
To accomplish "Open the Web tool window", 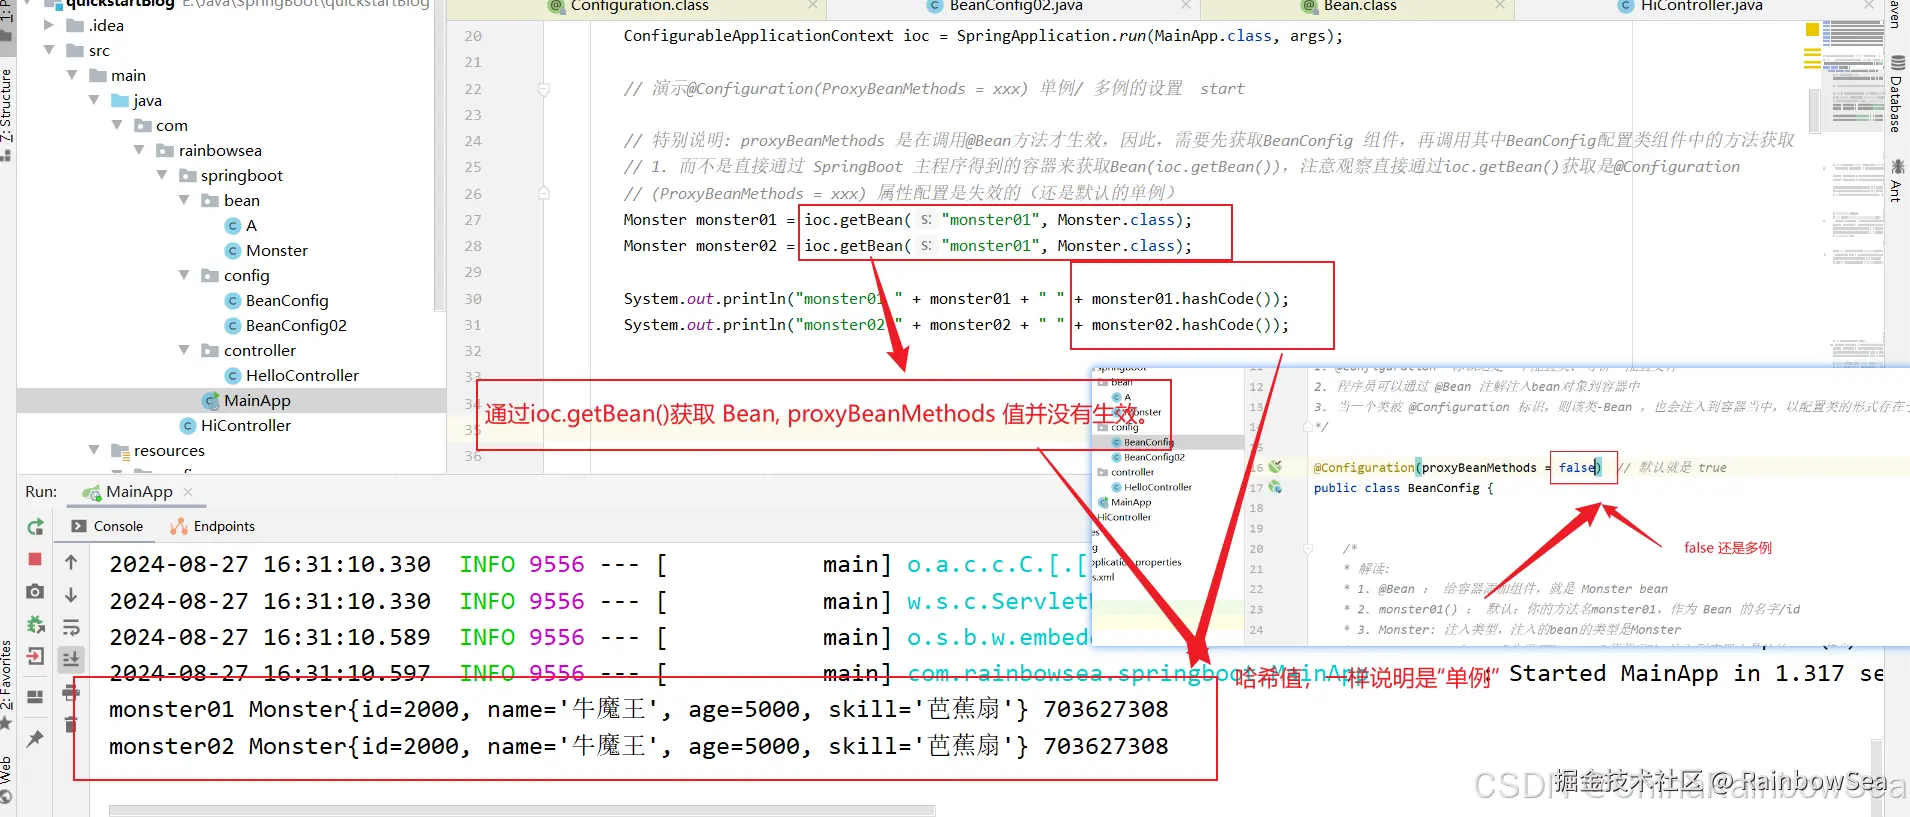I will 7,779.
